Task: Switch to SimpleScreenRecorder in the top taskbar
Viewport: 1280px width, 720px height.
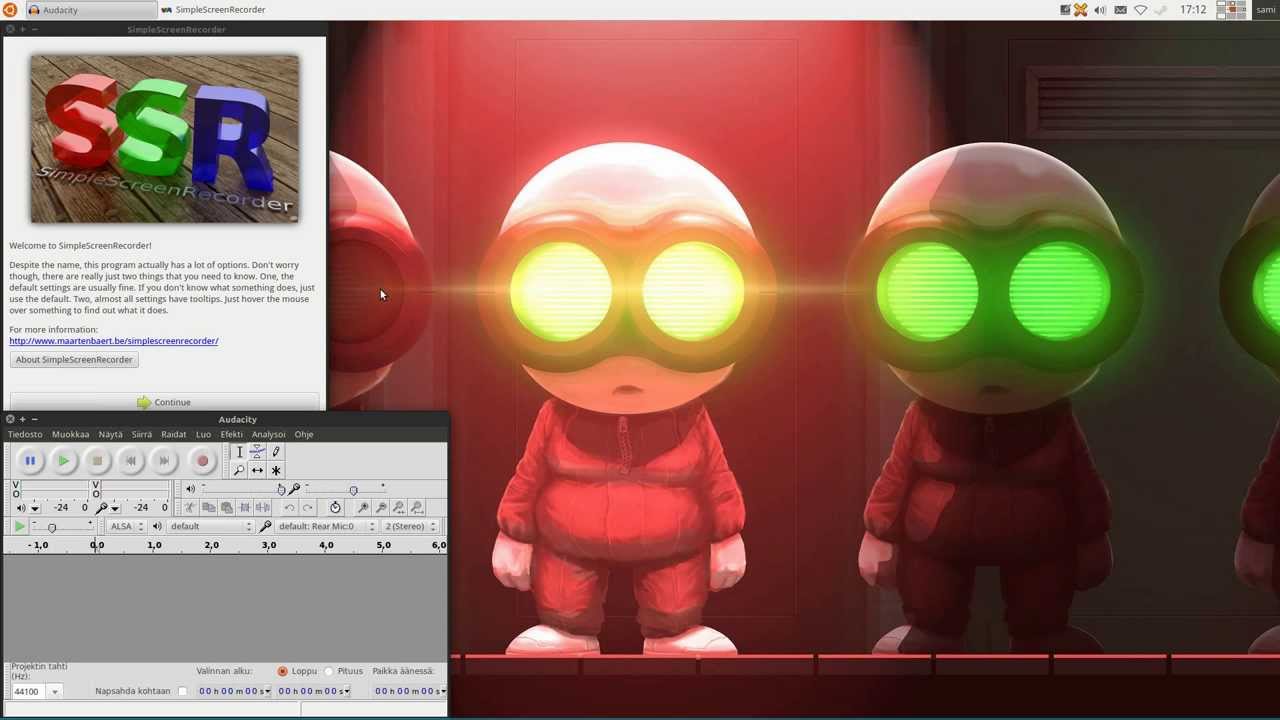Action: (x=214, y=10)
